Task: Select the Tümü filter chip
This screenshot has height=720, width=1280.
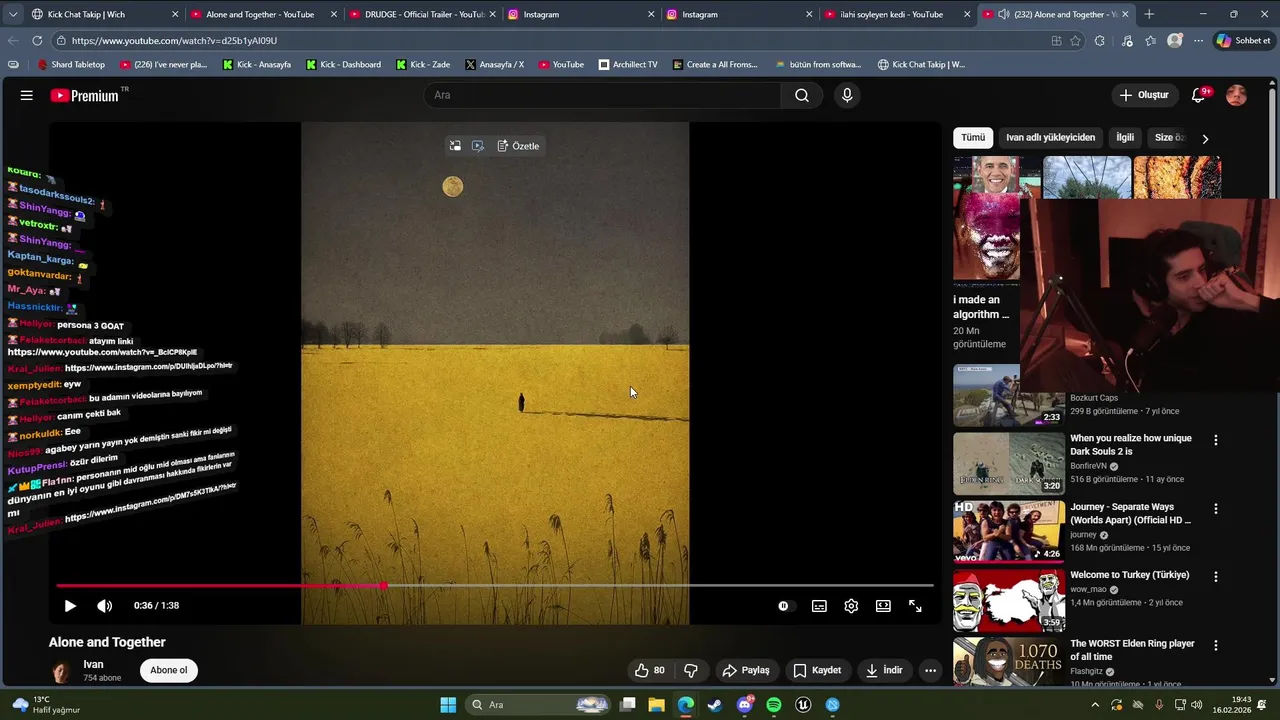Action: [973, 138]
